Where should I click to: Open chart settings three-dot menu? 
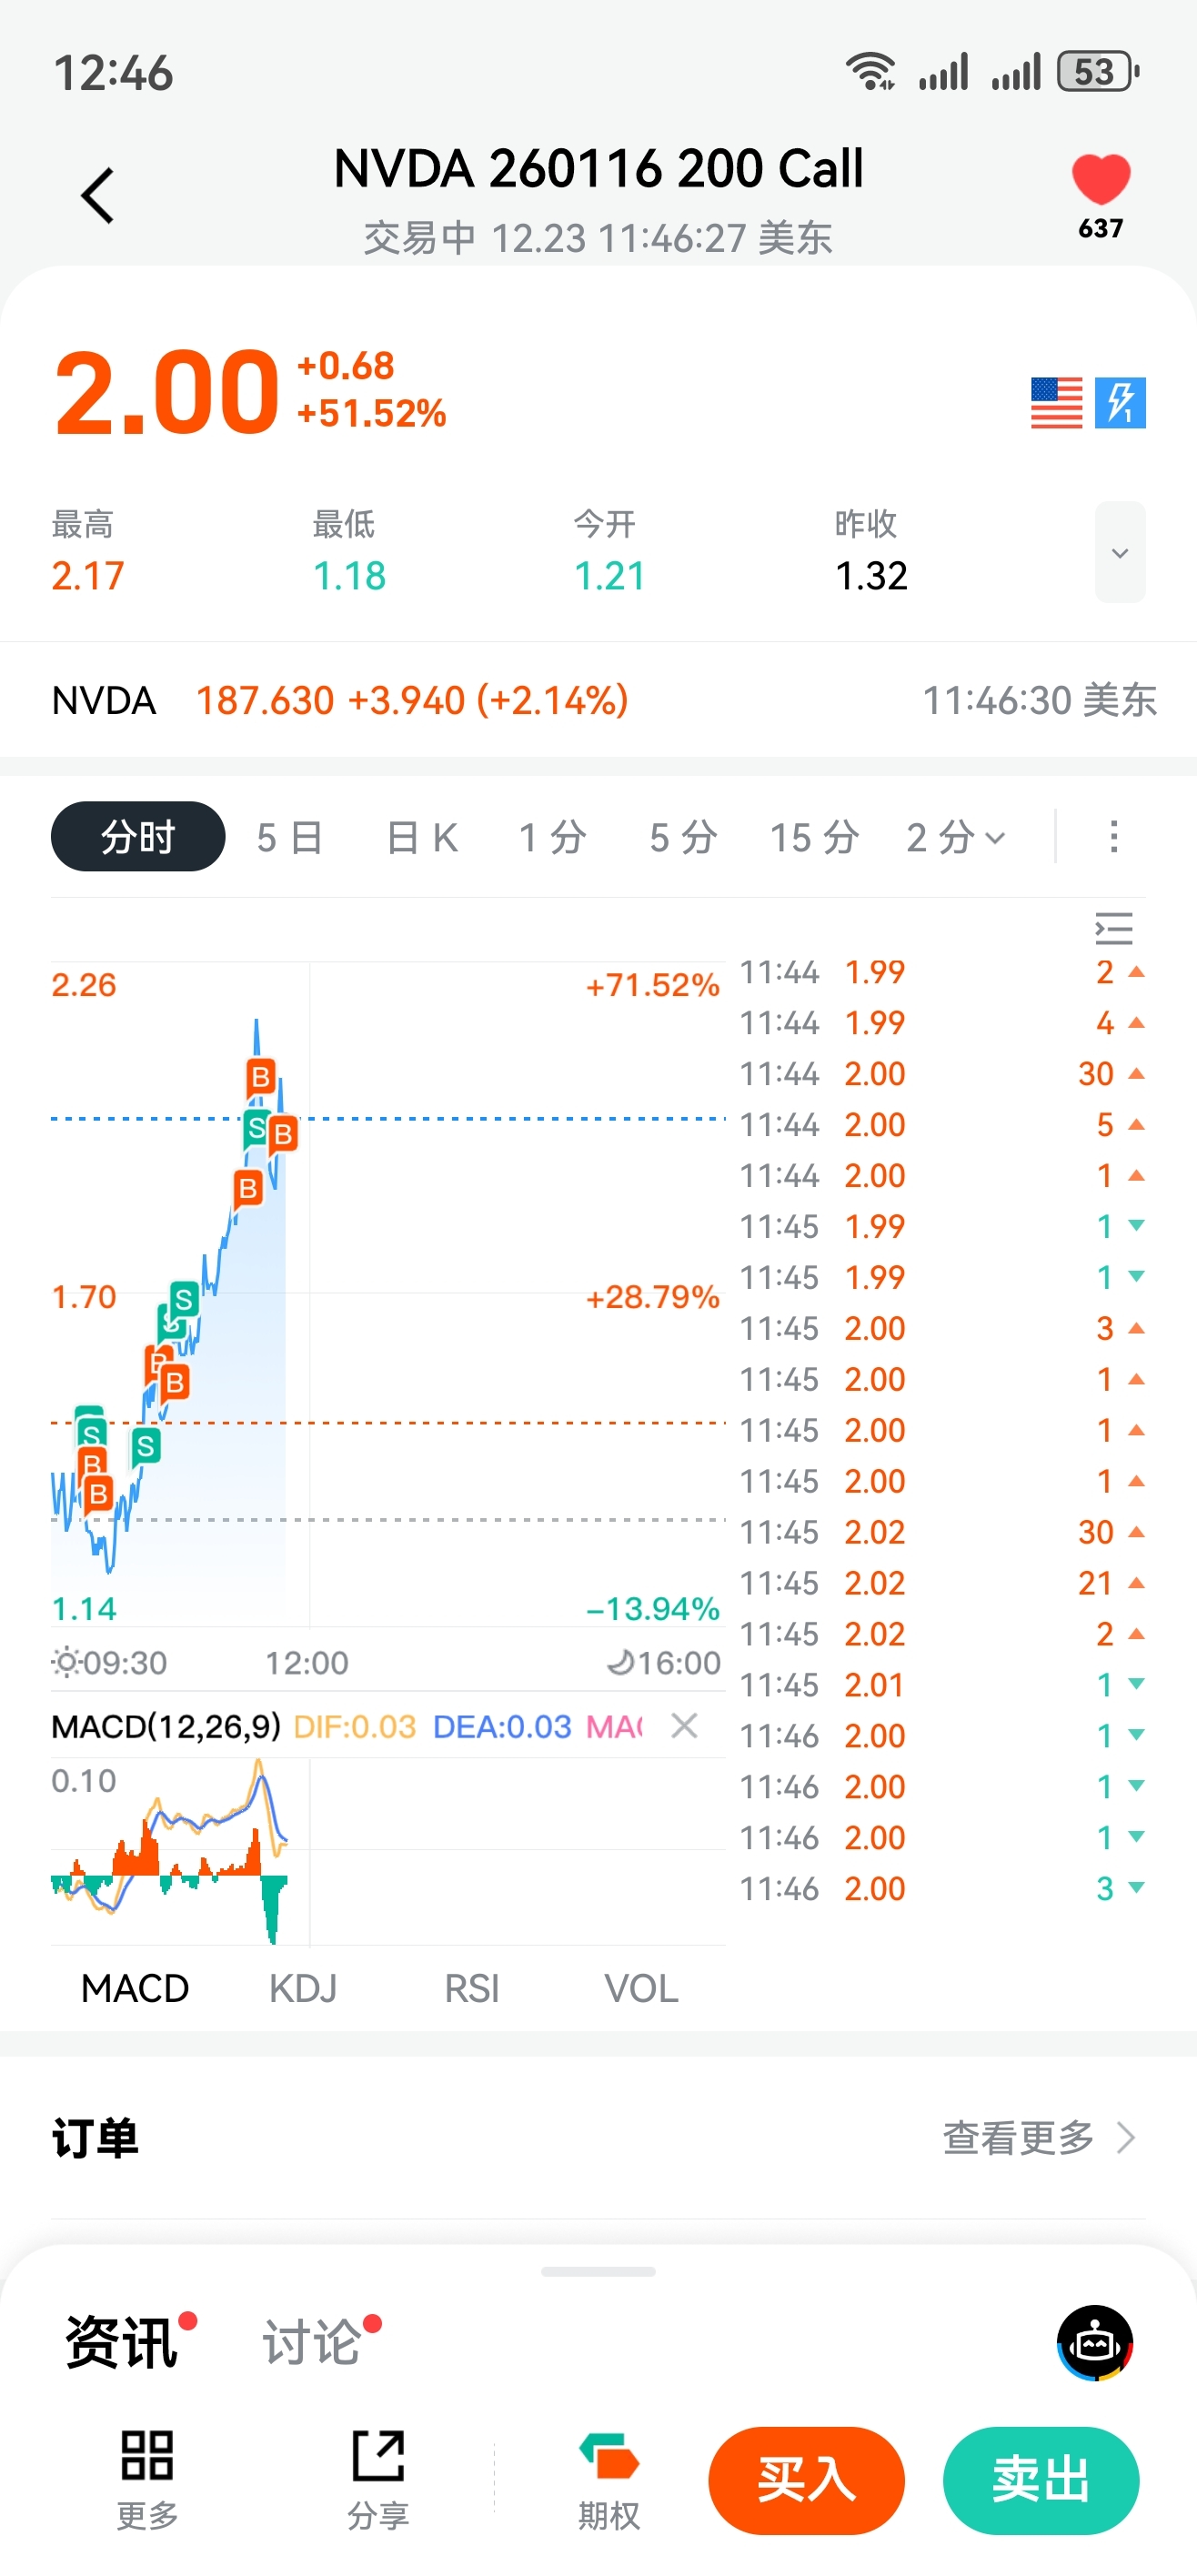[x=1113, y=837]
